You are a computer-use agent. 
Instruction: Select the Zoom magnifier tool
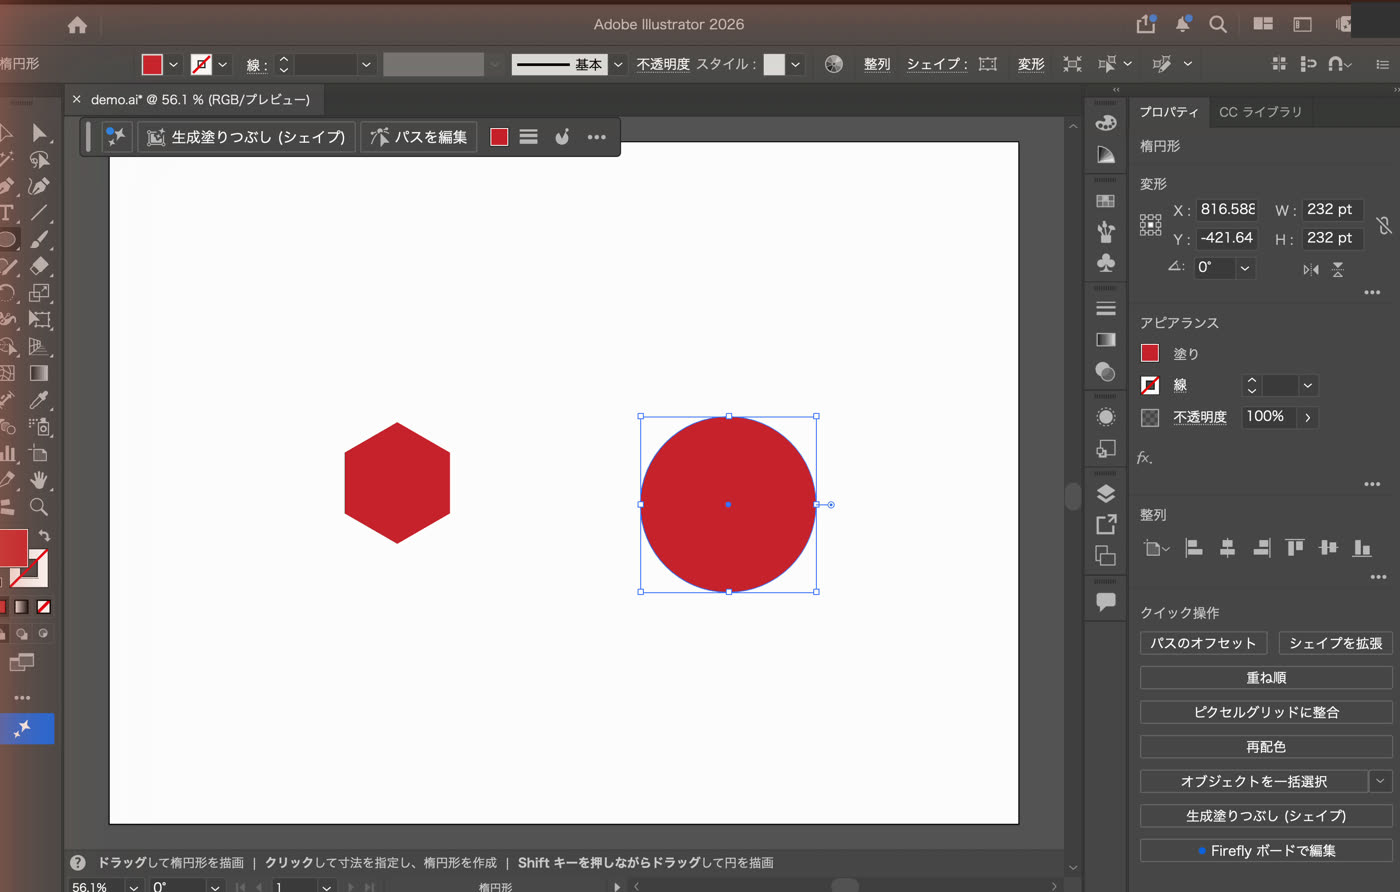[x=39, y=507]
